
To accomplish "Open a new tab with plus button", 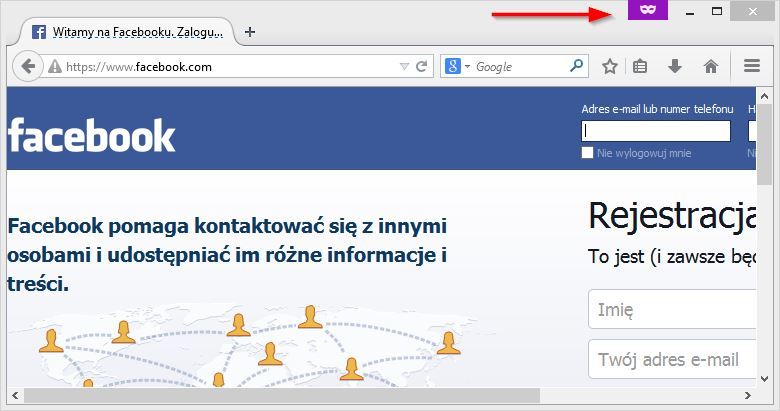I will (250, 32).
